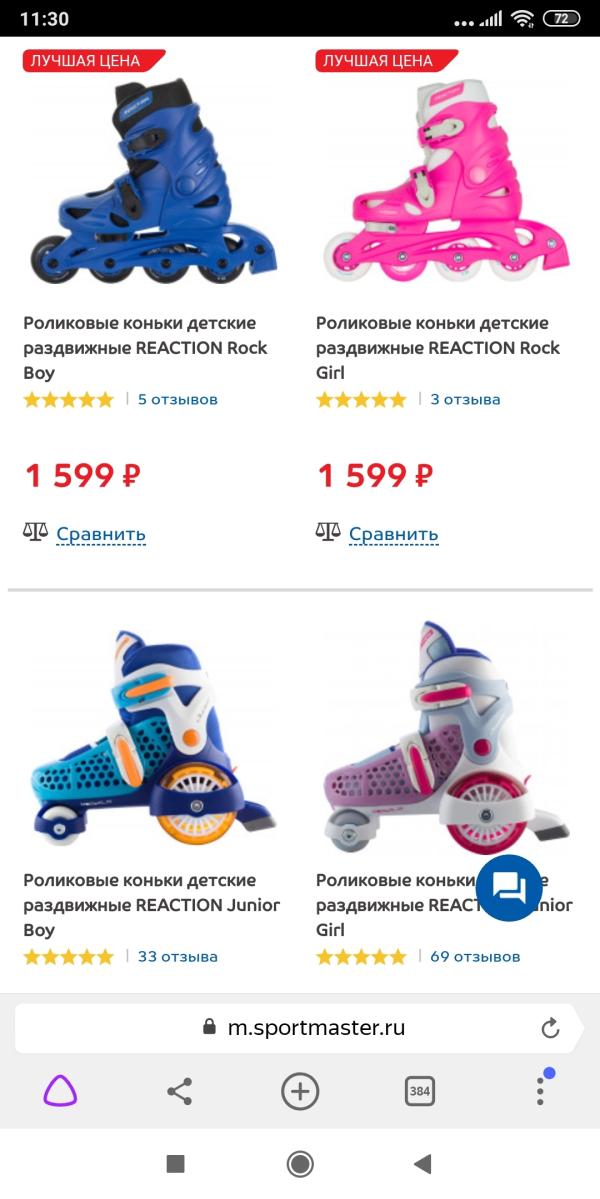Open the pink REACTION Rock Girl skate image
The height and width of the screenshot is (1199, 600).
pos(446,181)
